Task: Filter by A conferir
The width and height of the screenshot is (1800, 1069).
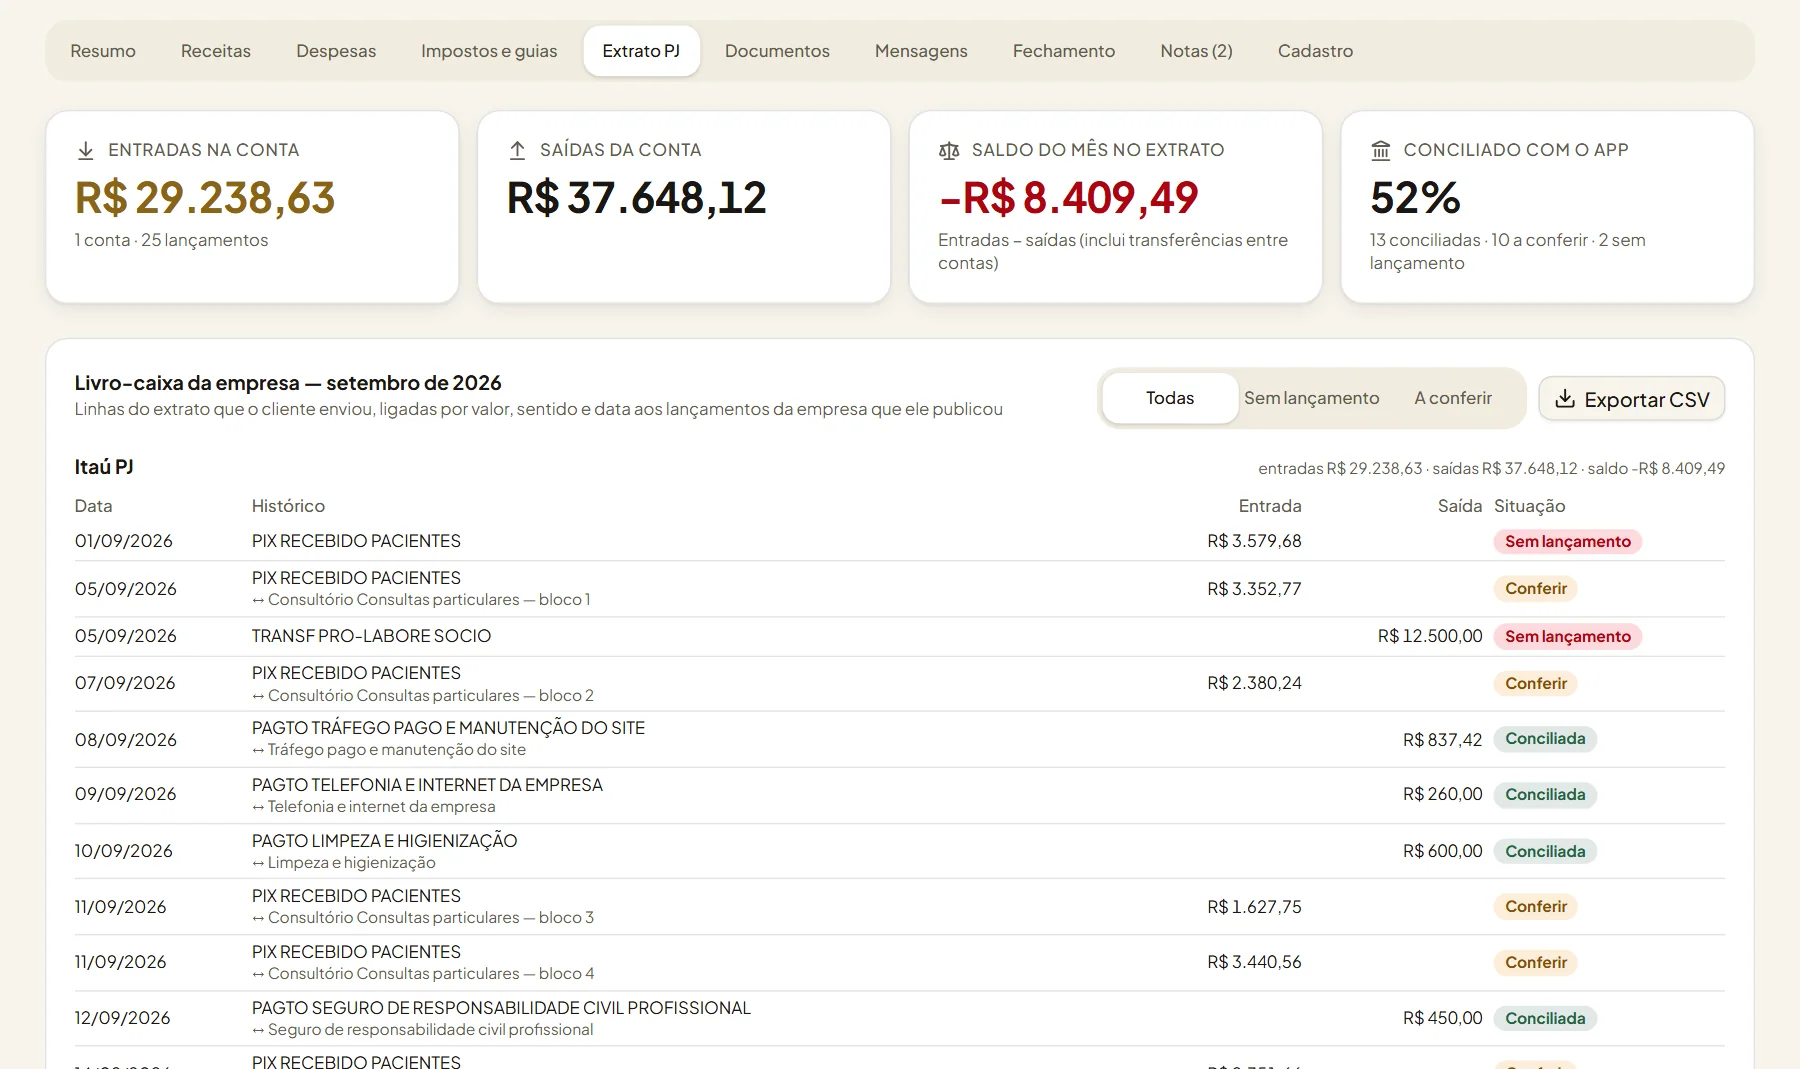Action: (x=1453, y=398)
